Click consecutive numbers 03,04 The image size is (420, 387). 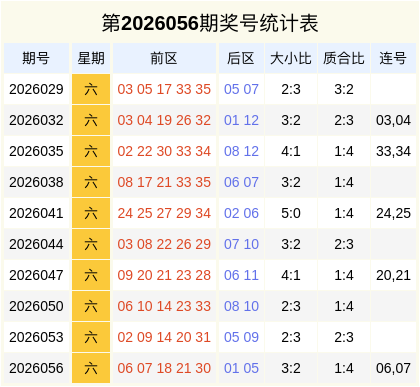[x=393, y=120]
